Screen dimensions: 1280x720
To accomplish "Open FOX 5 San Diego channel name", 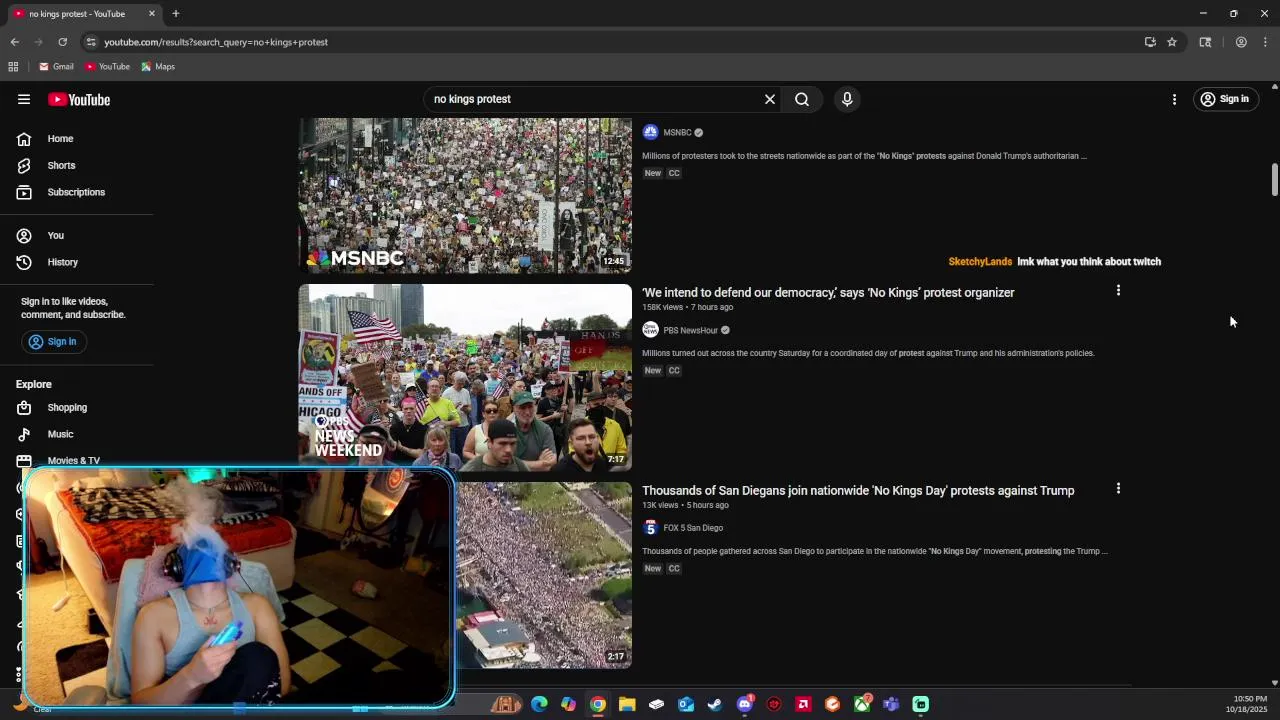I will pos(693,528).
